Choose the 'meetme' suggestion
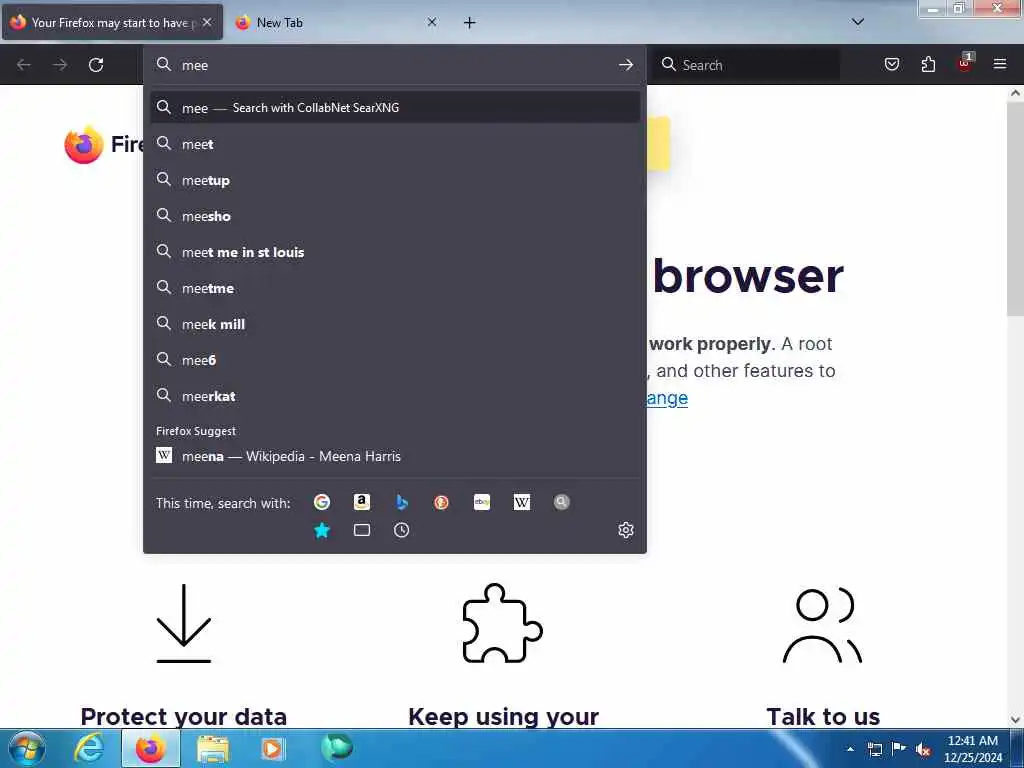This screenshot has height=768, width=1024. [x=394, y=287]
